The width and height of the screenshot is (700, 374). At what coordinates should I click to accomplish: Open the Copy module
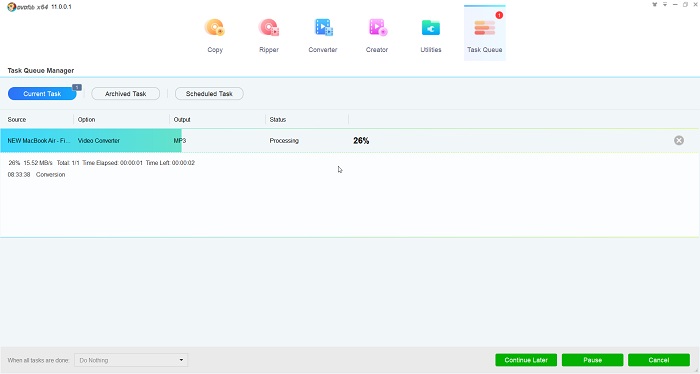click(x=215, y=35)
